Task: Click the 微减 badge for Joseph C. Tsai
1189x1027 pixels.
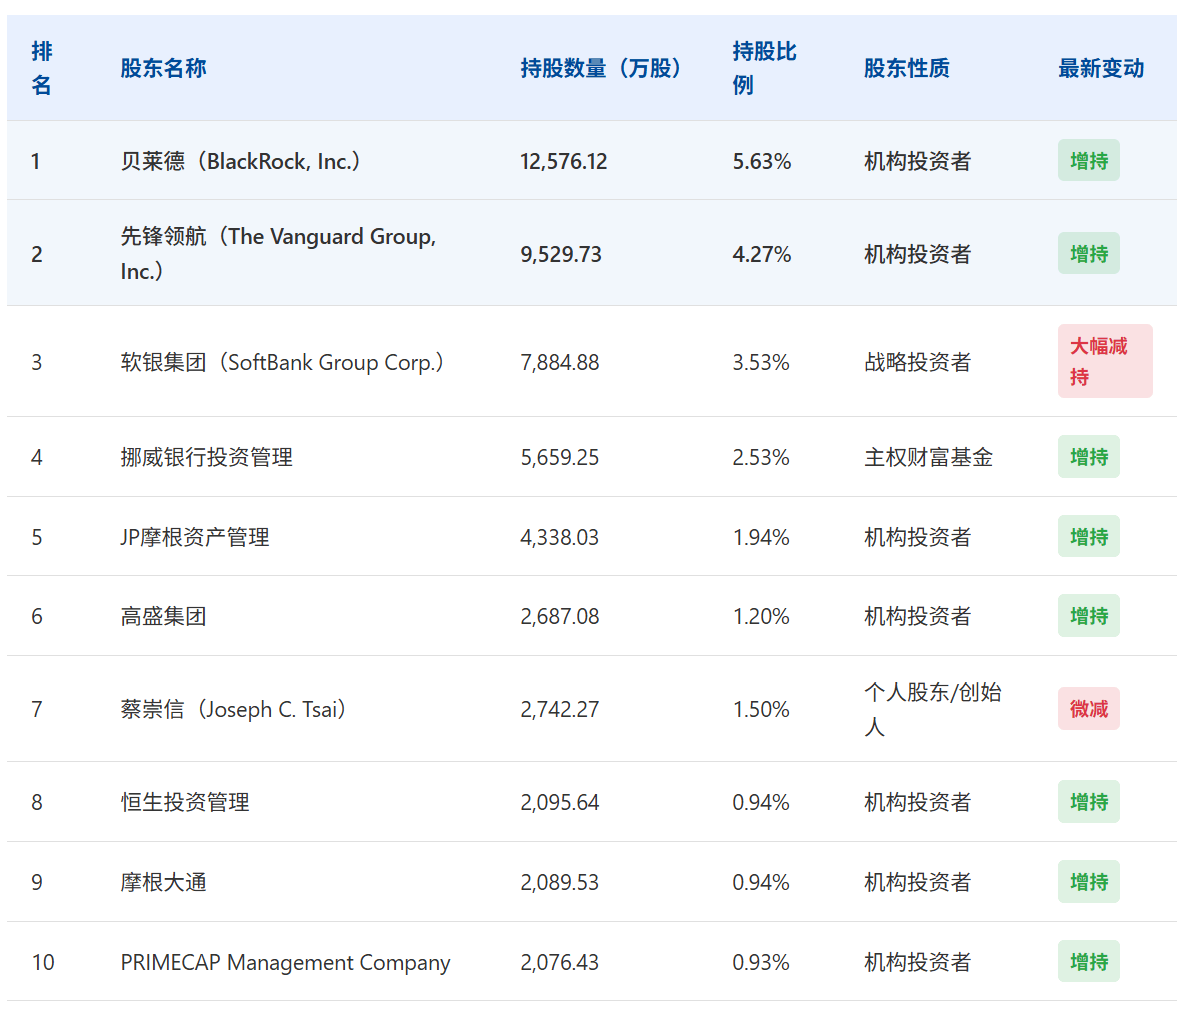Action: 1088,709
